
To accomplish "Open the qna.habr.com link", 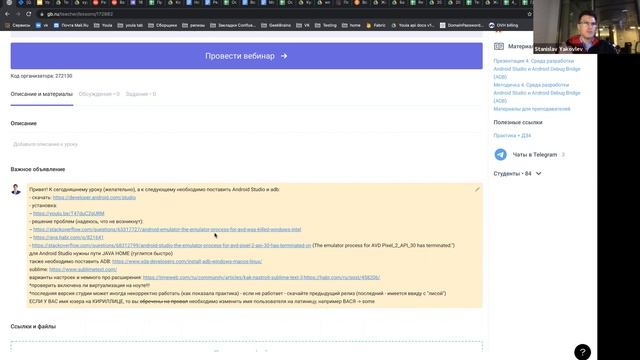I will coord(68,237).
